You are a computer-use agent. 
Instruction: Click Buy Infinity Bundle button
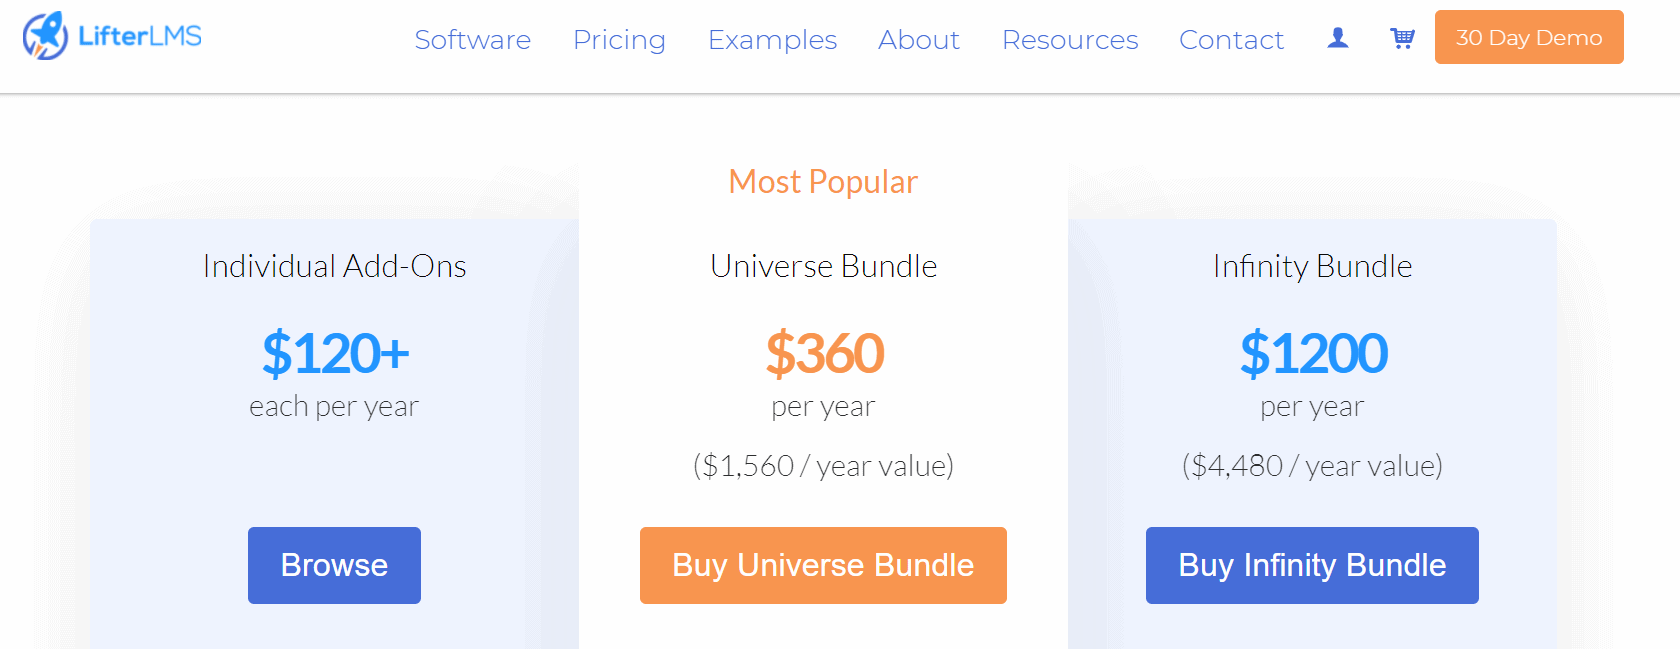coord(1312,565)
